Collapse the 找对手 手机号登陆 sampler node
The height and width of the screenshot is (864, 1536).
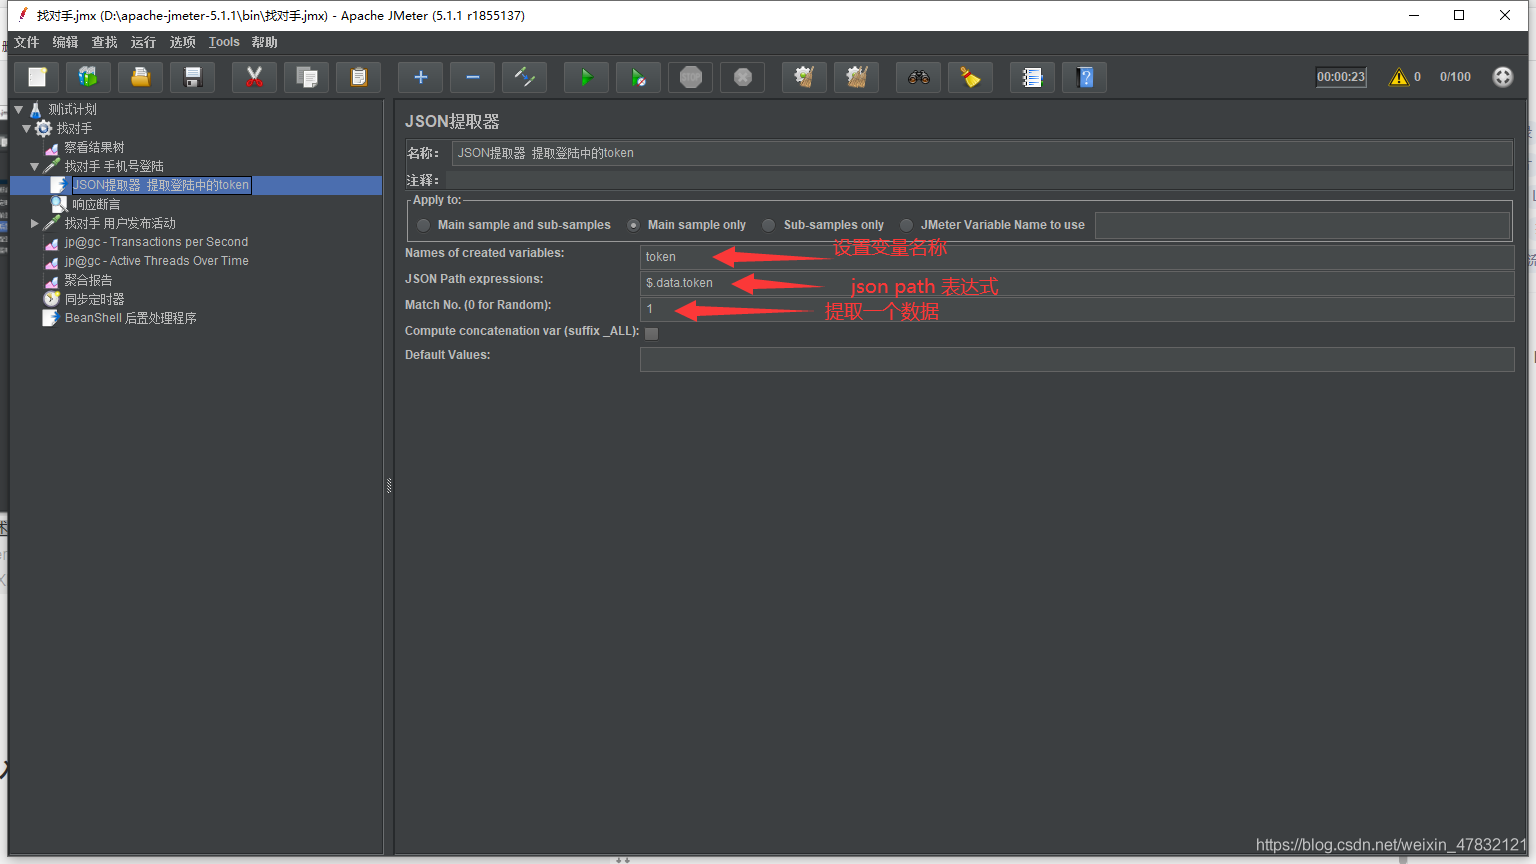click(x=35, y=166)
